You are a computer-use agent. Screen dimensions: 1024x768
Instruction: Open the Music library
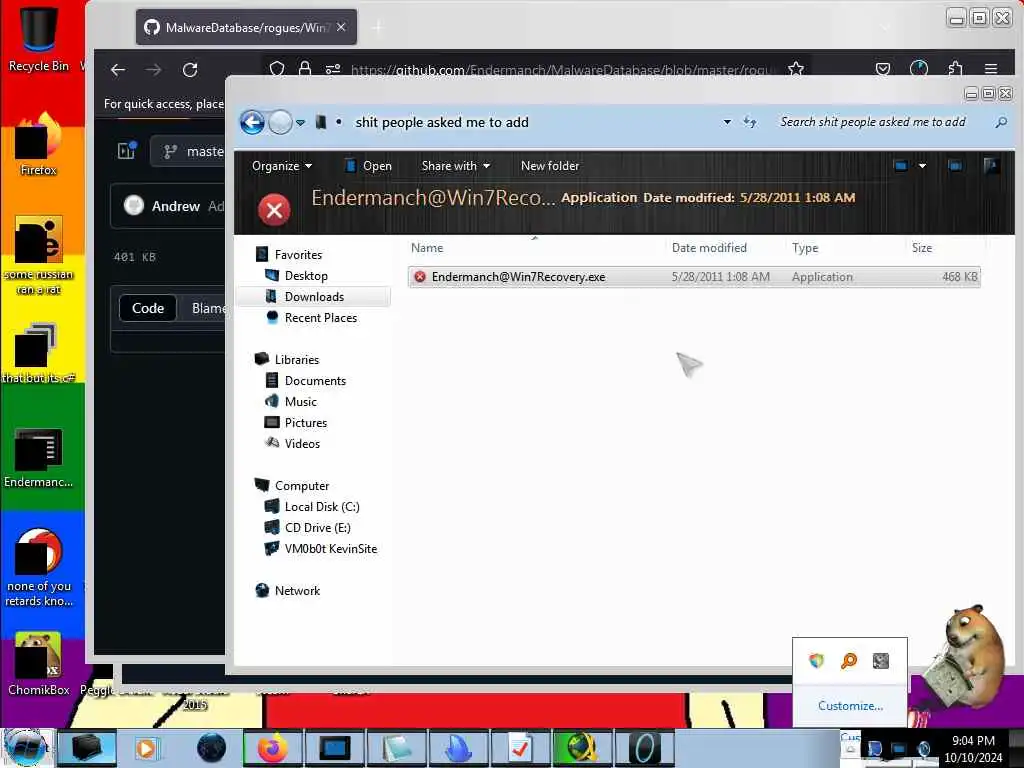(300, 402)
